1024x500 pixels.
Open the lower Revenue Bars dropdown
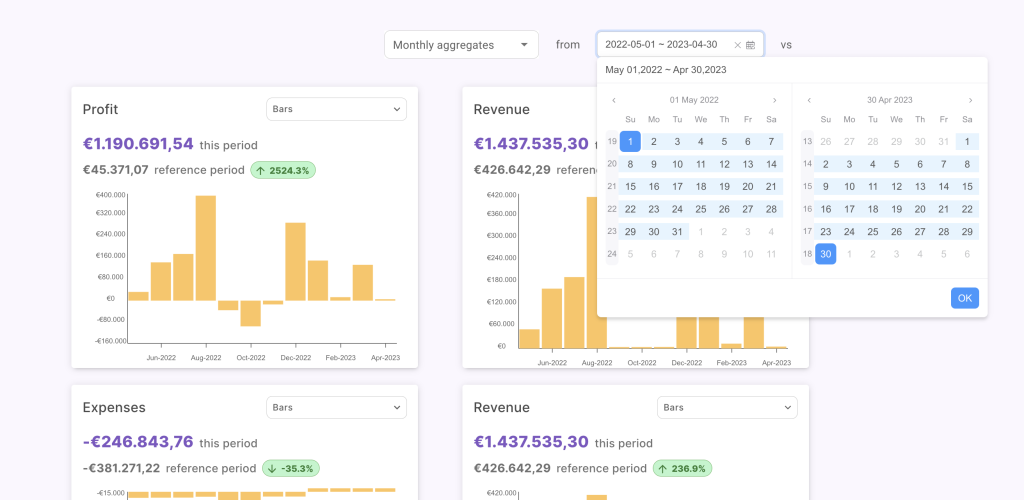pyautogui.click(x=727, y=407)
